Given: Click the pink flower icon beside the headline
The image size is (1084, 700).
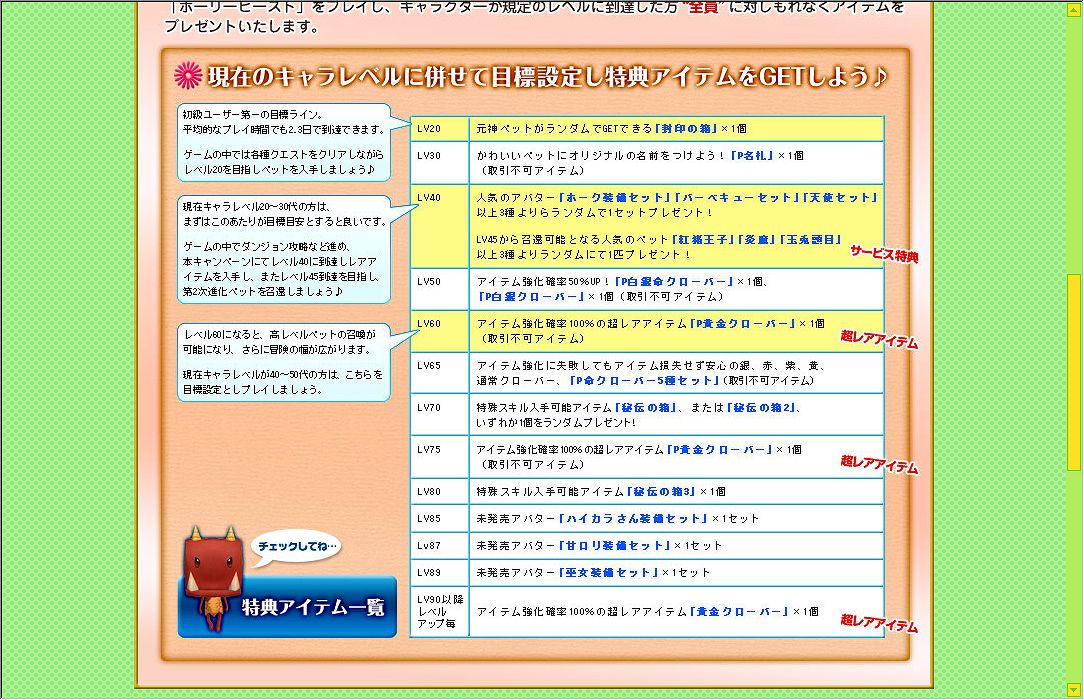Looking at the screenshot, I should 187,75.
